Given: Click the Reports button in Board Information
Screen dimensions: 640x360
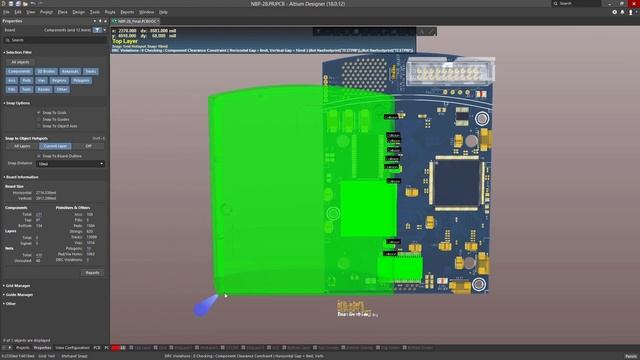Looking at the screenshot, I should tap(93, 273).
